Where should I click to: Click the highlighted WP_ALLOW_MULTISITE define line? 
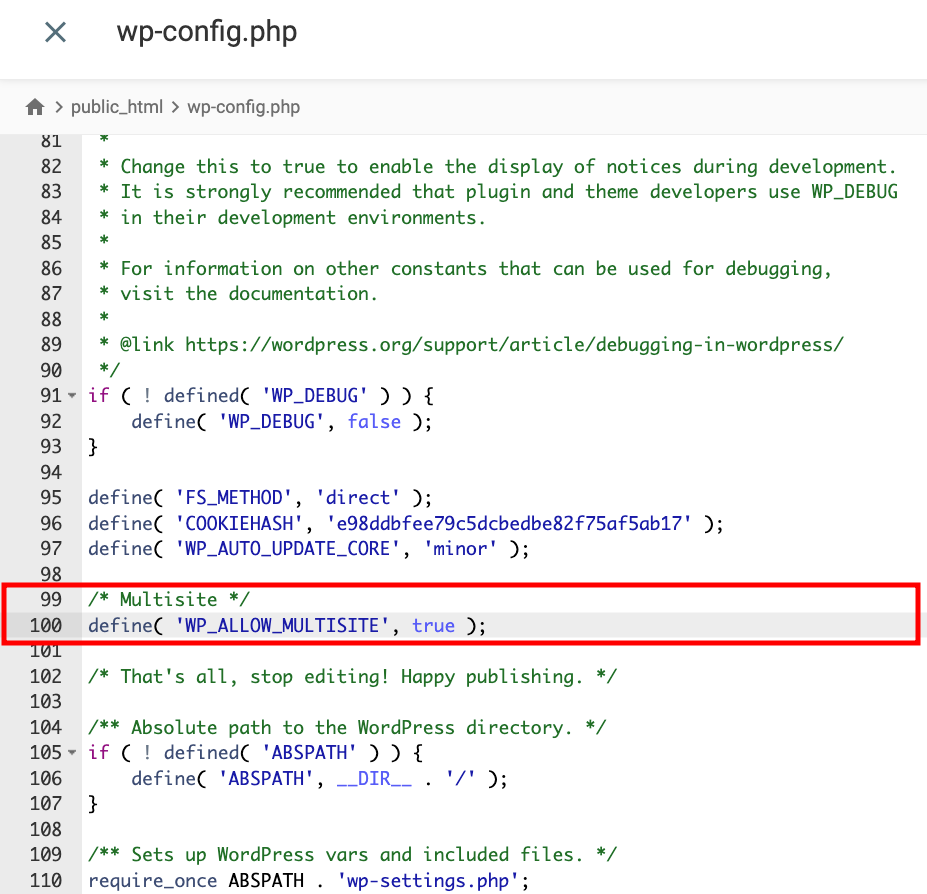coord(286,625)
